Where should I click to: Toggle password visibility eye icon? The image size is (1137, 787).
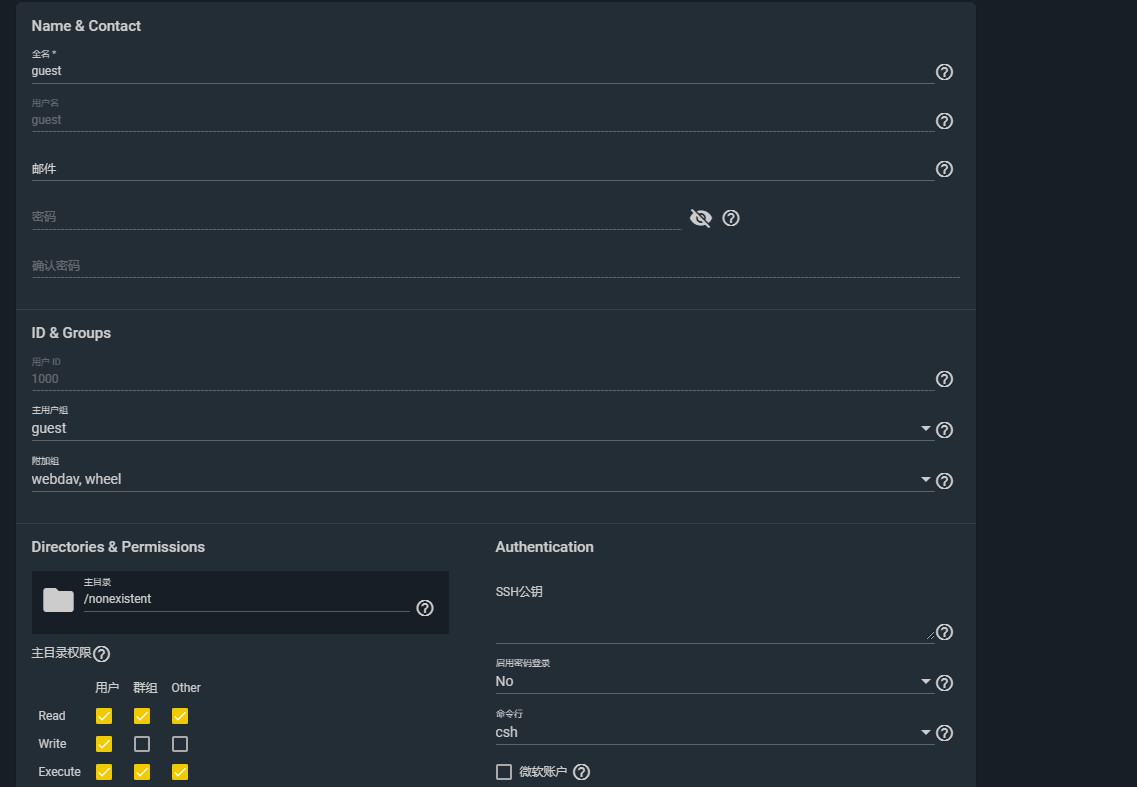pos(700,218)
